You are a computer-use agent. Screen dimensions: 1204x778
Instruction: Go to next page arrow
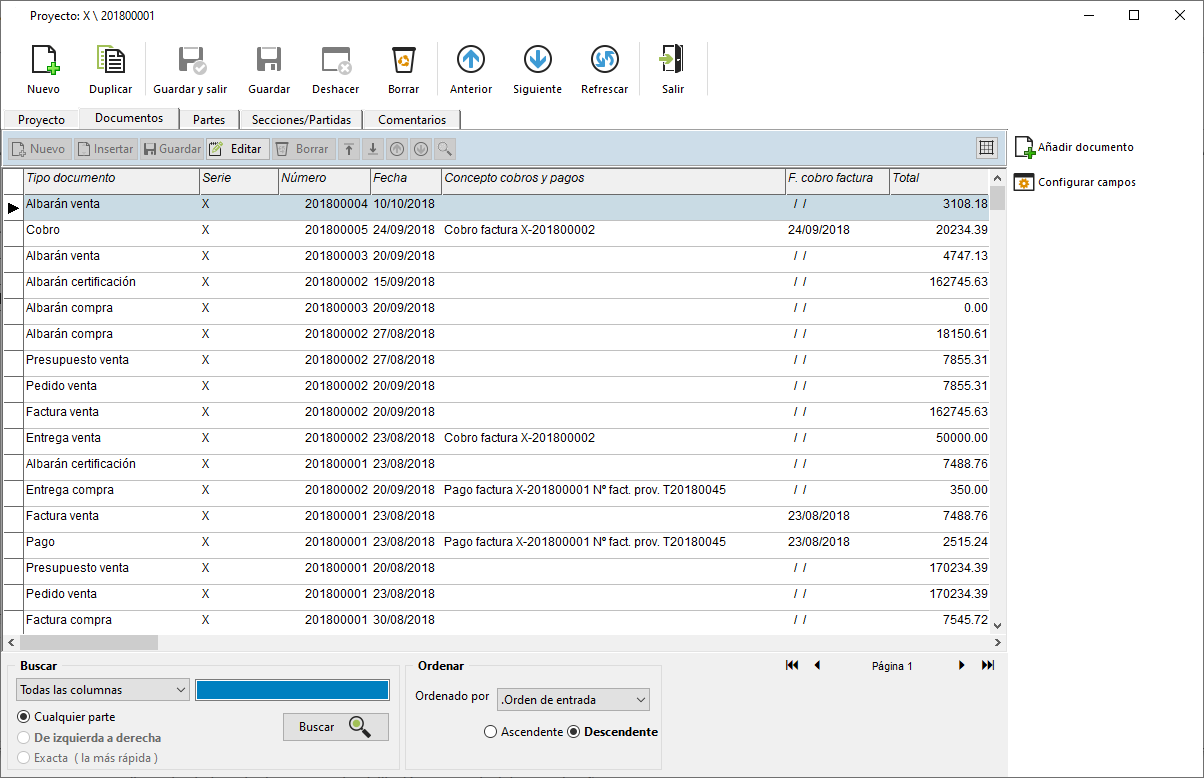[x=962, y=665]
